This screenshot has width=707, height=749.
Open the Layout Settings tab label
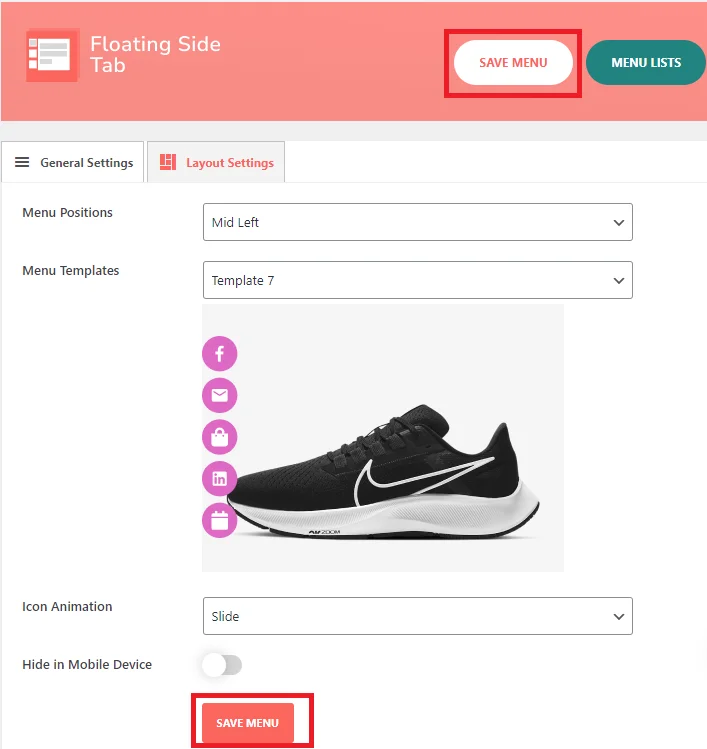[229, 163]
